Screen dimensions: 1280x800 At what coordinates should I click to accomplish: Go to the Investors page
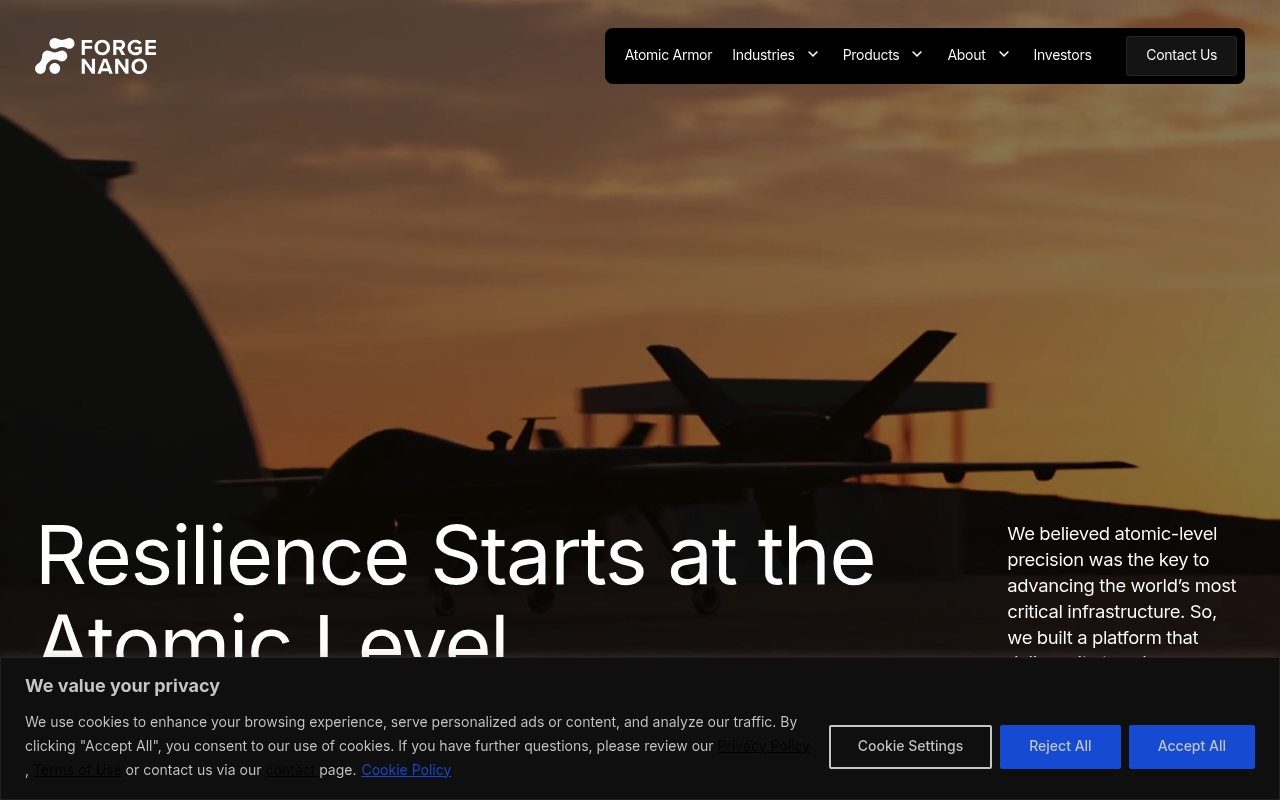click(1062, 55)
